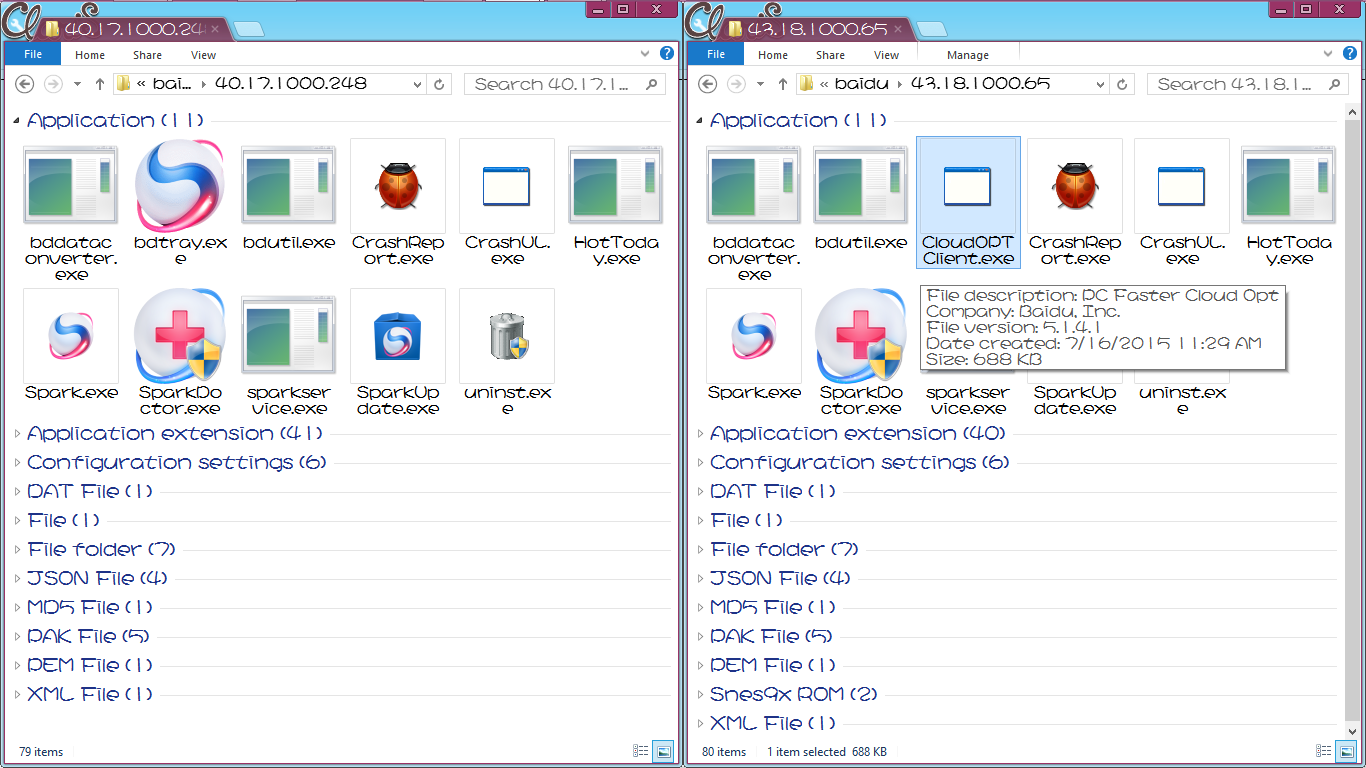
Task: Expand Application extension (41) group in left window
Action: pyautogui.click(x=17, y=434)
